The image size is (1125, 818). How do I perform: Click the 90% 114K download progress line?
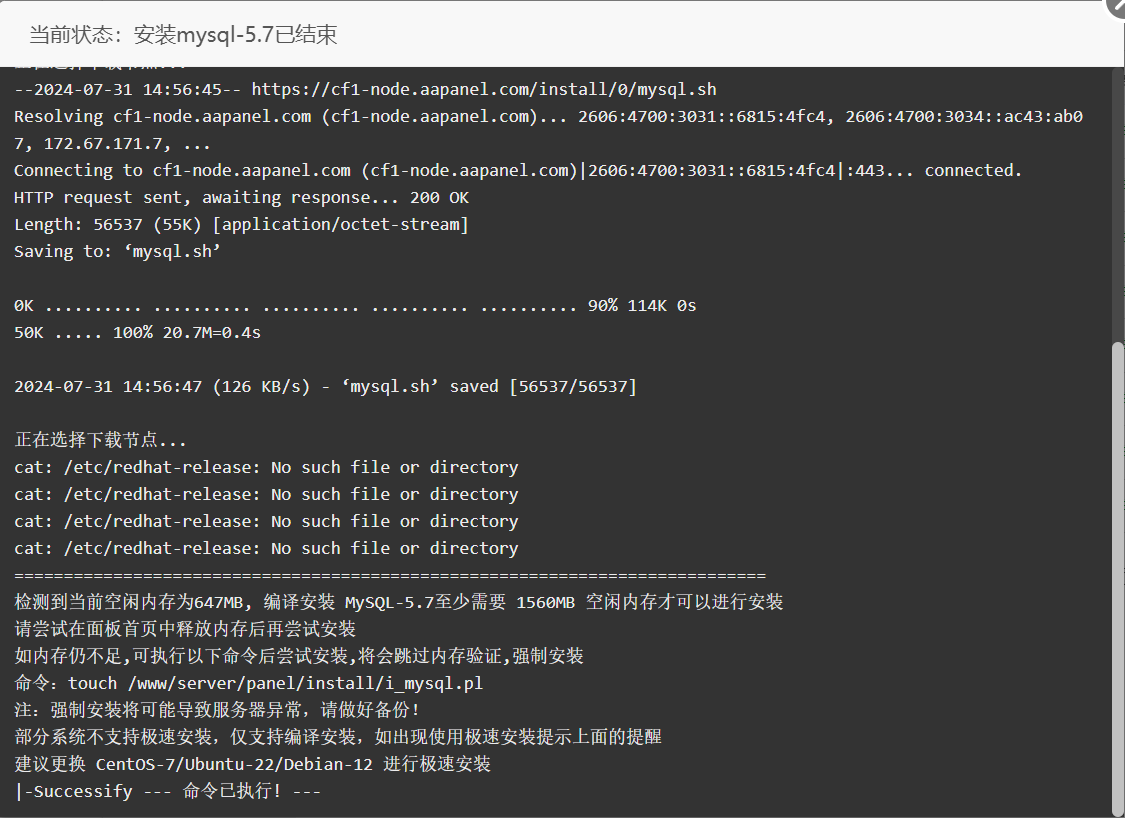point(355,306)
